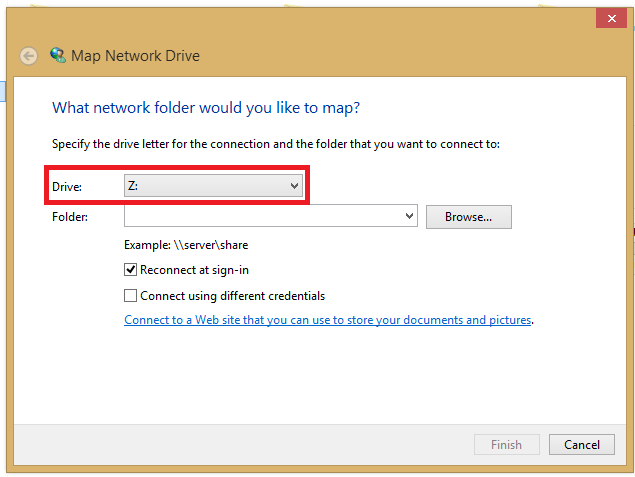Click the Connect using different credentials label

[232, 296]
